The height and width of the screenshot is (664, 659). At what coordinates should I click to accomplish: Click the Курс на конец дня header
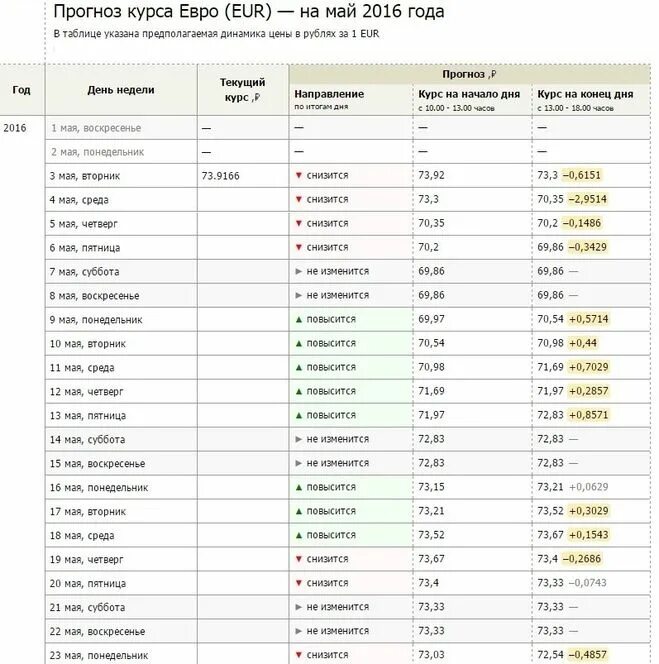pos(585,93)
